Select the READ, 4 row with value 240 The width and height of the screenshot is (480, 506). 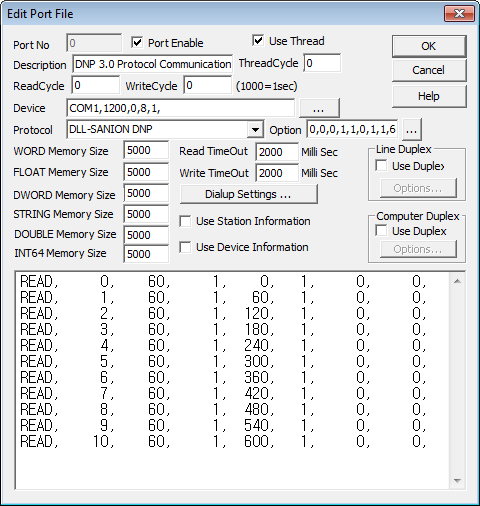pos(223,345)
